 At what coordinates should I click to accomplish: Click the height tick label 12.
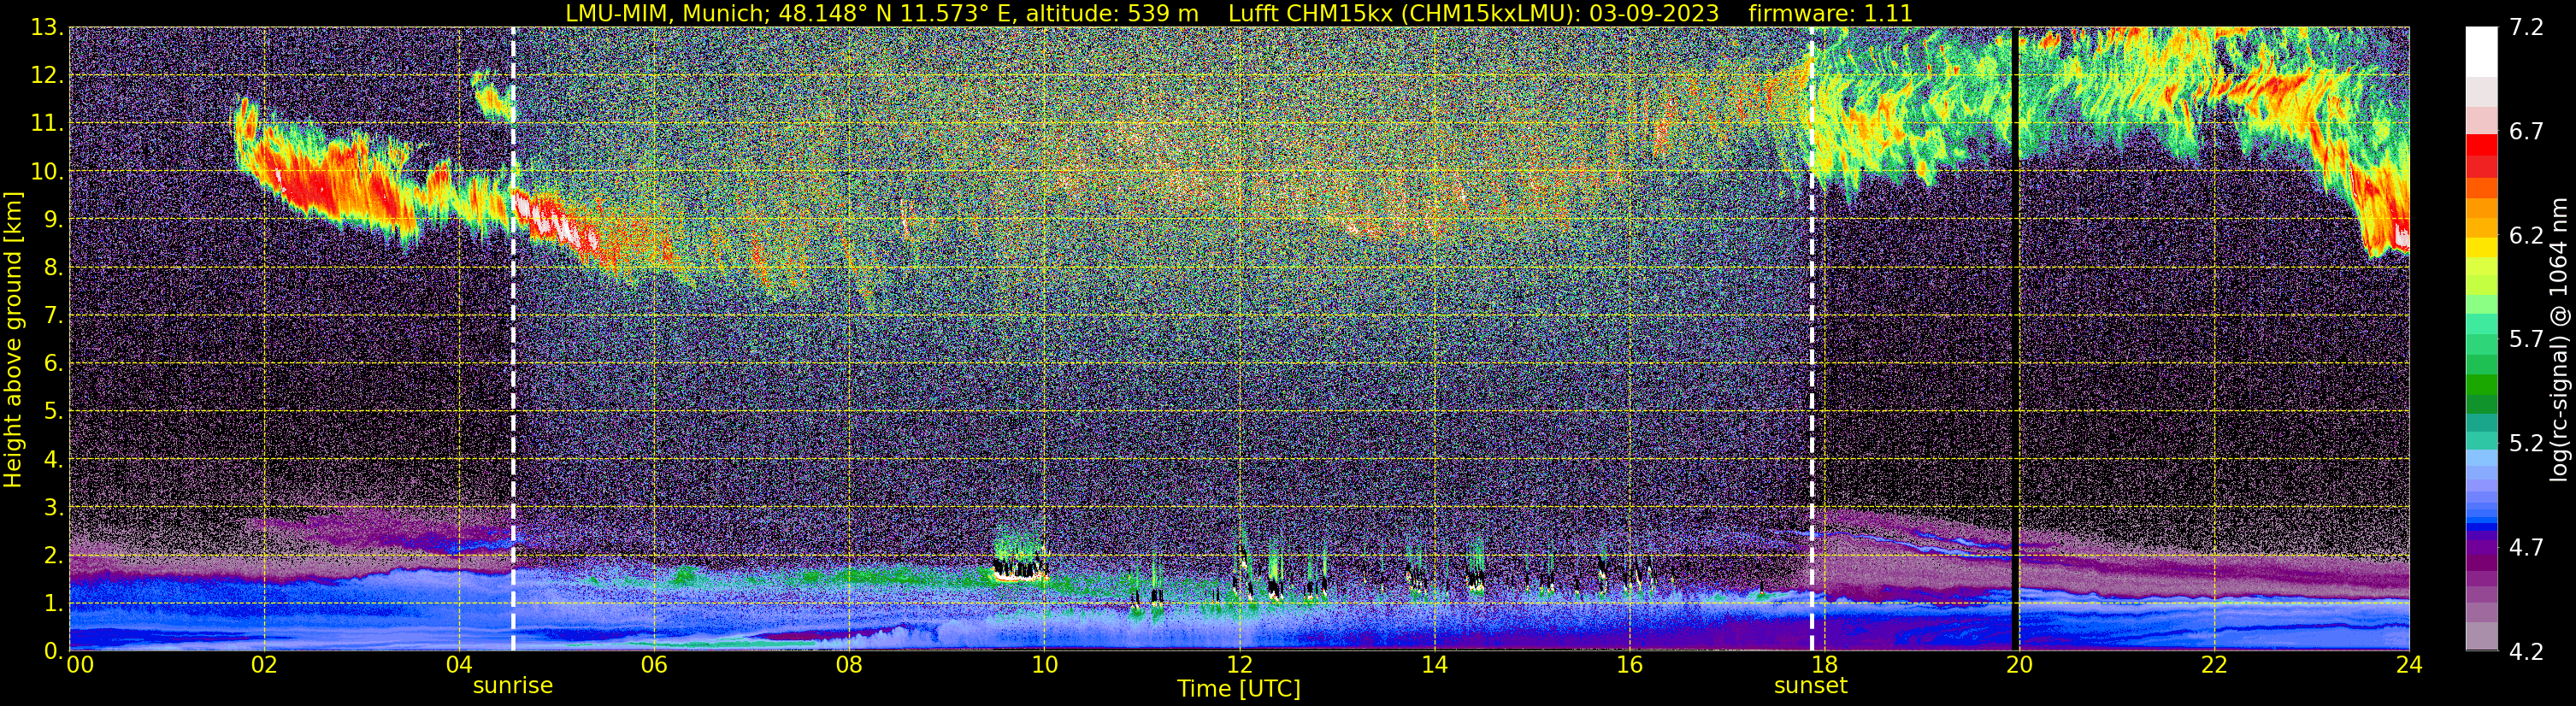(46, 76)
